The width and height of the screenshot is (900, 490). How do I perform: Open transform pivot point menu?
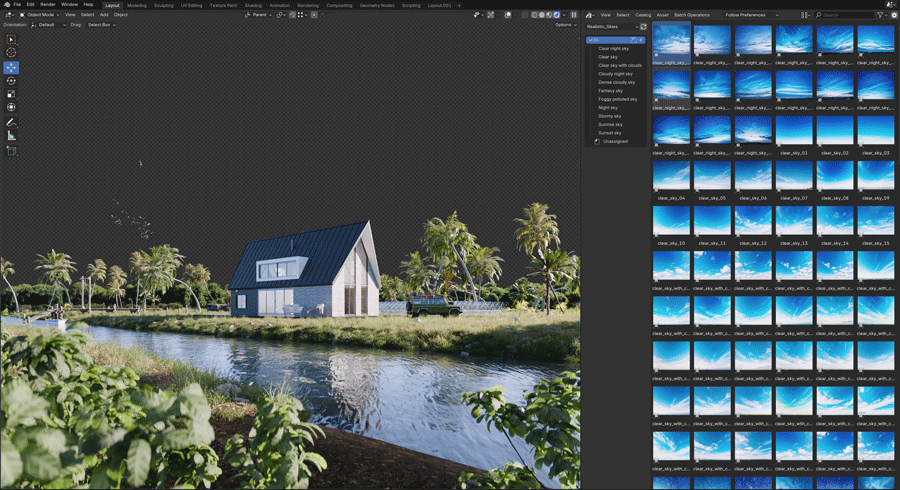280,15
